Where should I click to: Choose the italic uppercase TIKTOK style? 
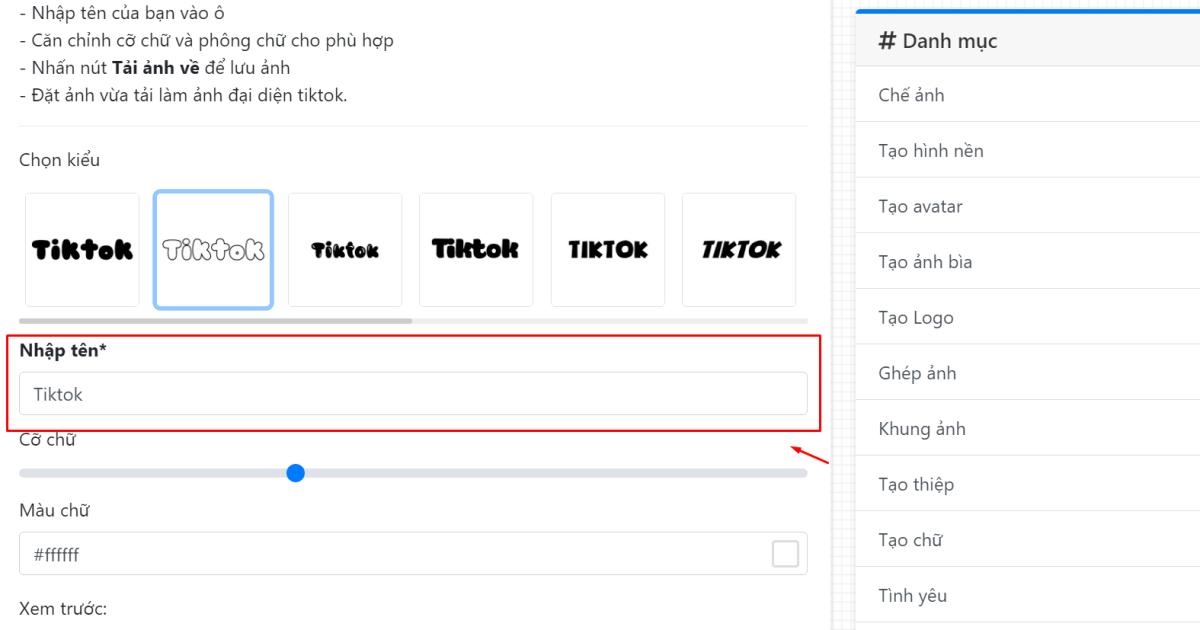[739, 250]
